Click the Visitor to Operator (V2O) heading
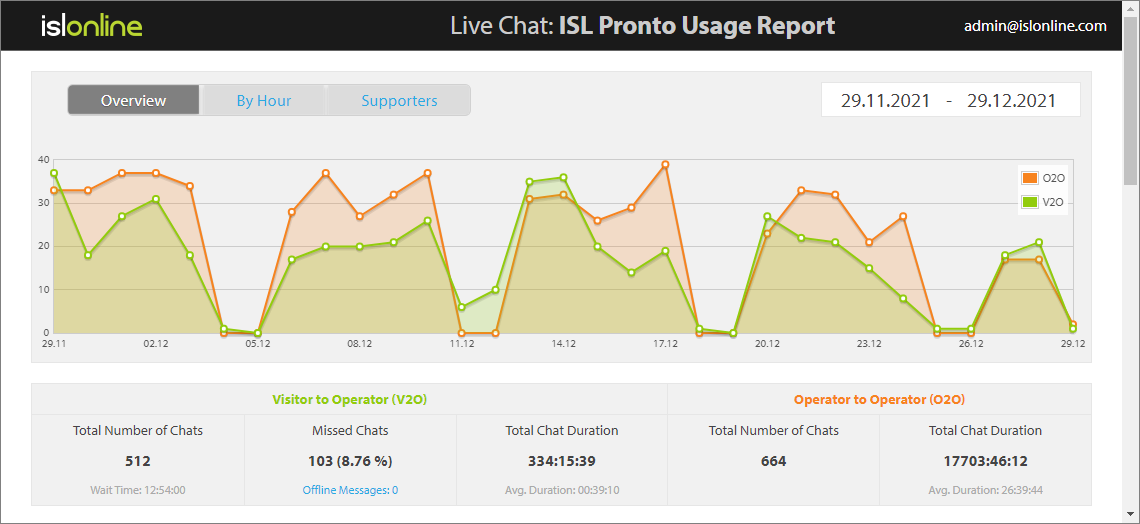 click(349, 399)
